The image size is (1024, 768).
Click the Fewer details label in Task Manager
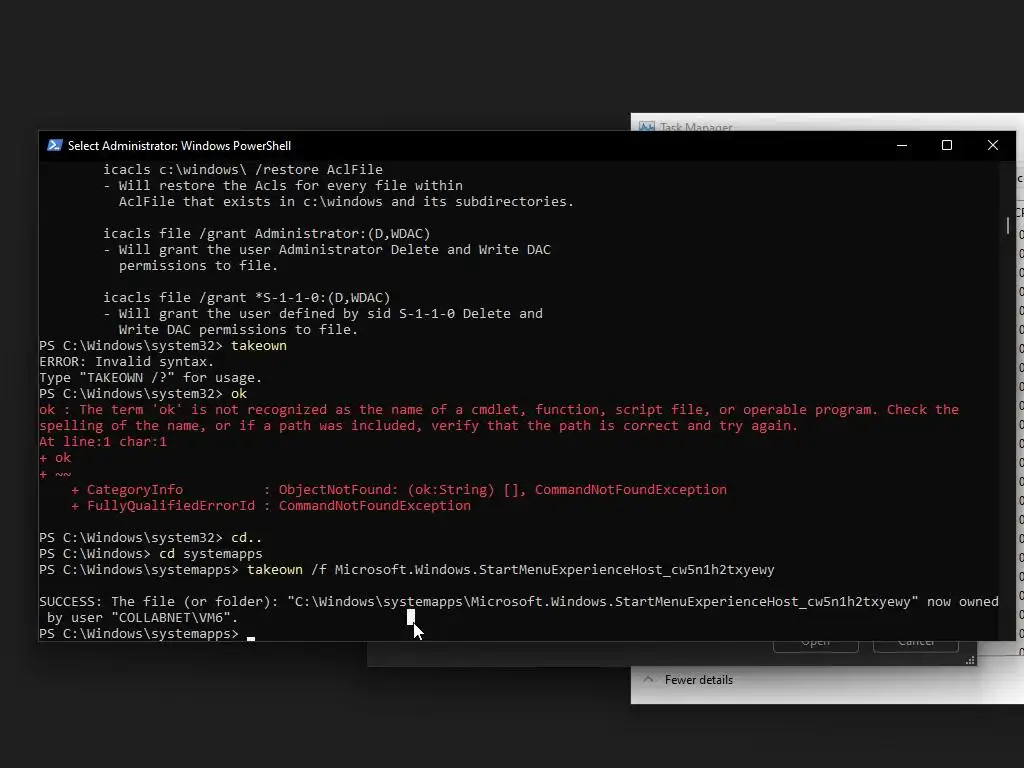699,680
